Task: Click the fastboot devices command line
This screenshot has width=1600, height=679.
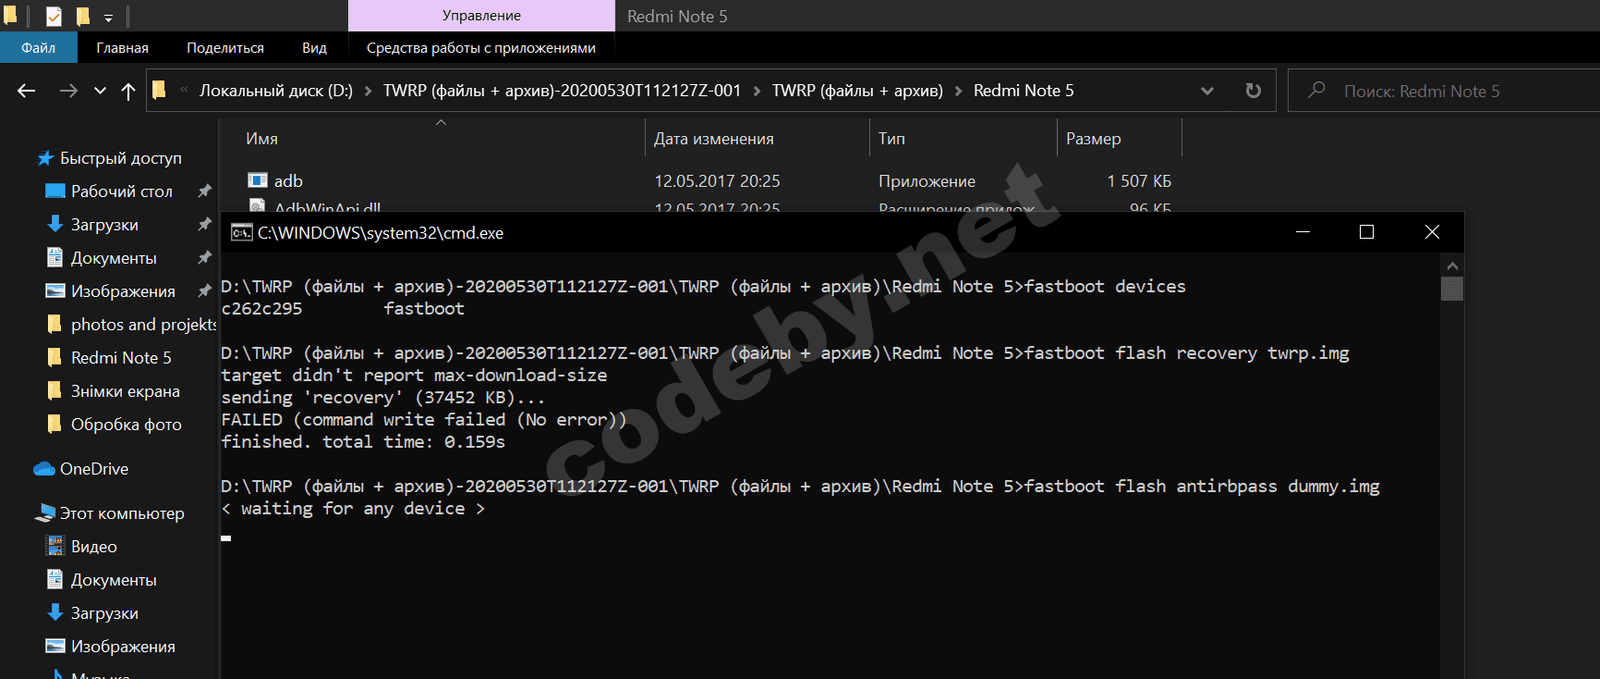Action: (x=703, y=286)
